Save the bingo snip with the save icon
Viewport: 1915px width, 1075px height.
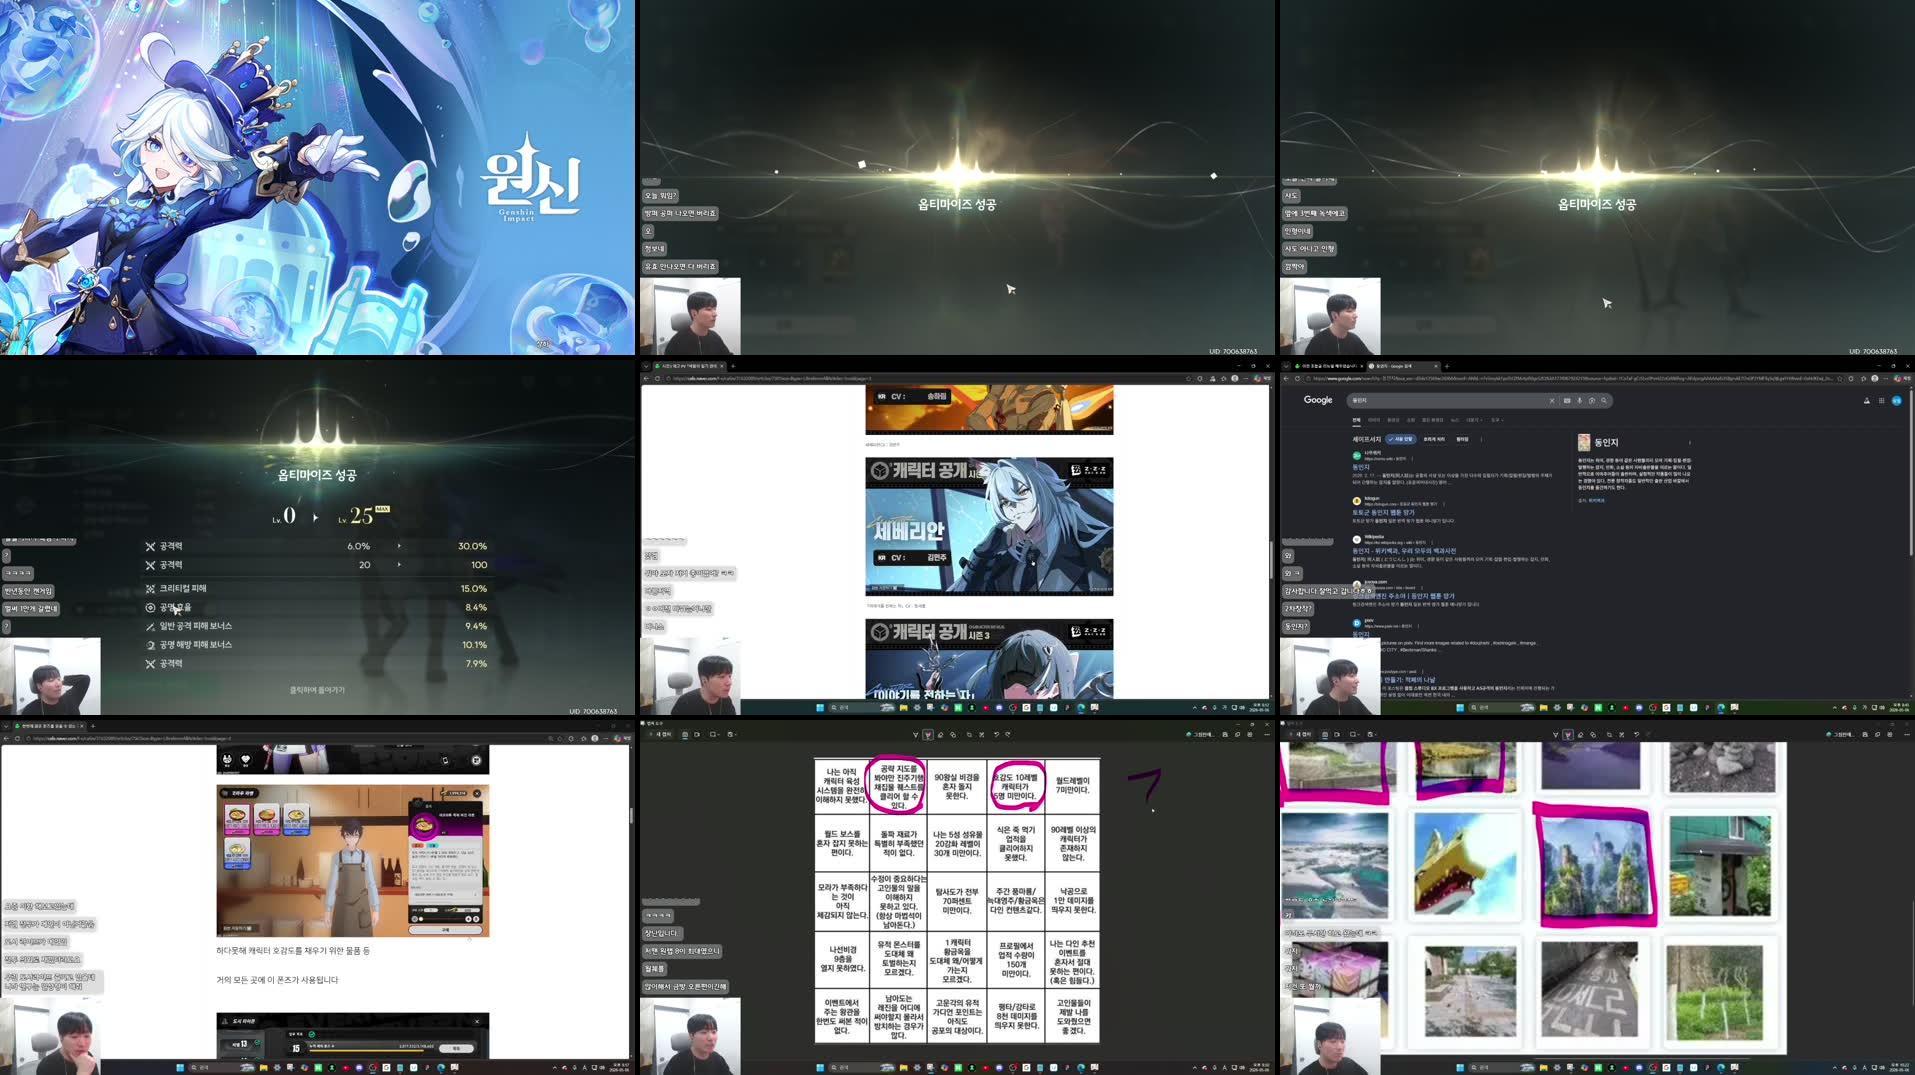click(1225, 735)
